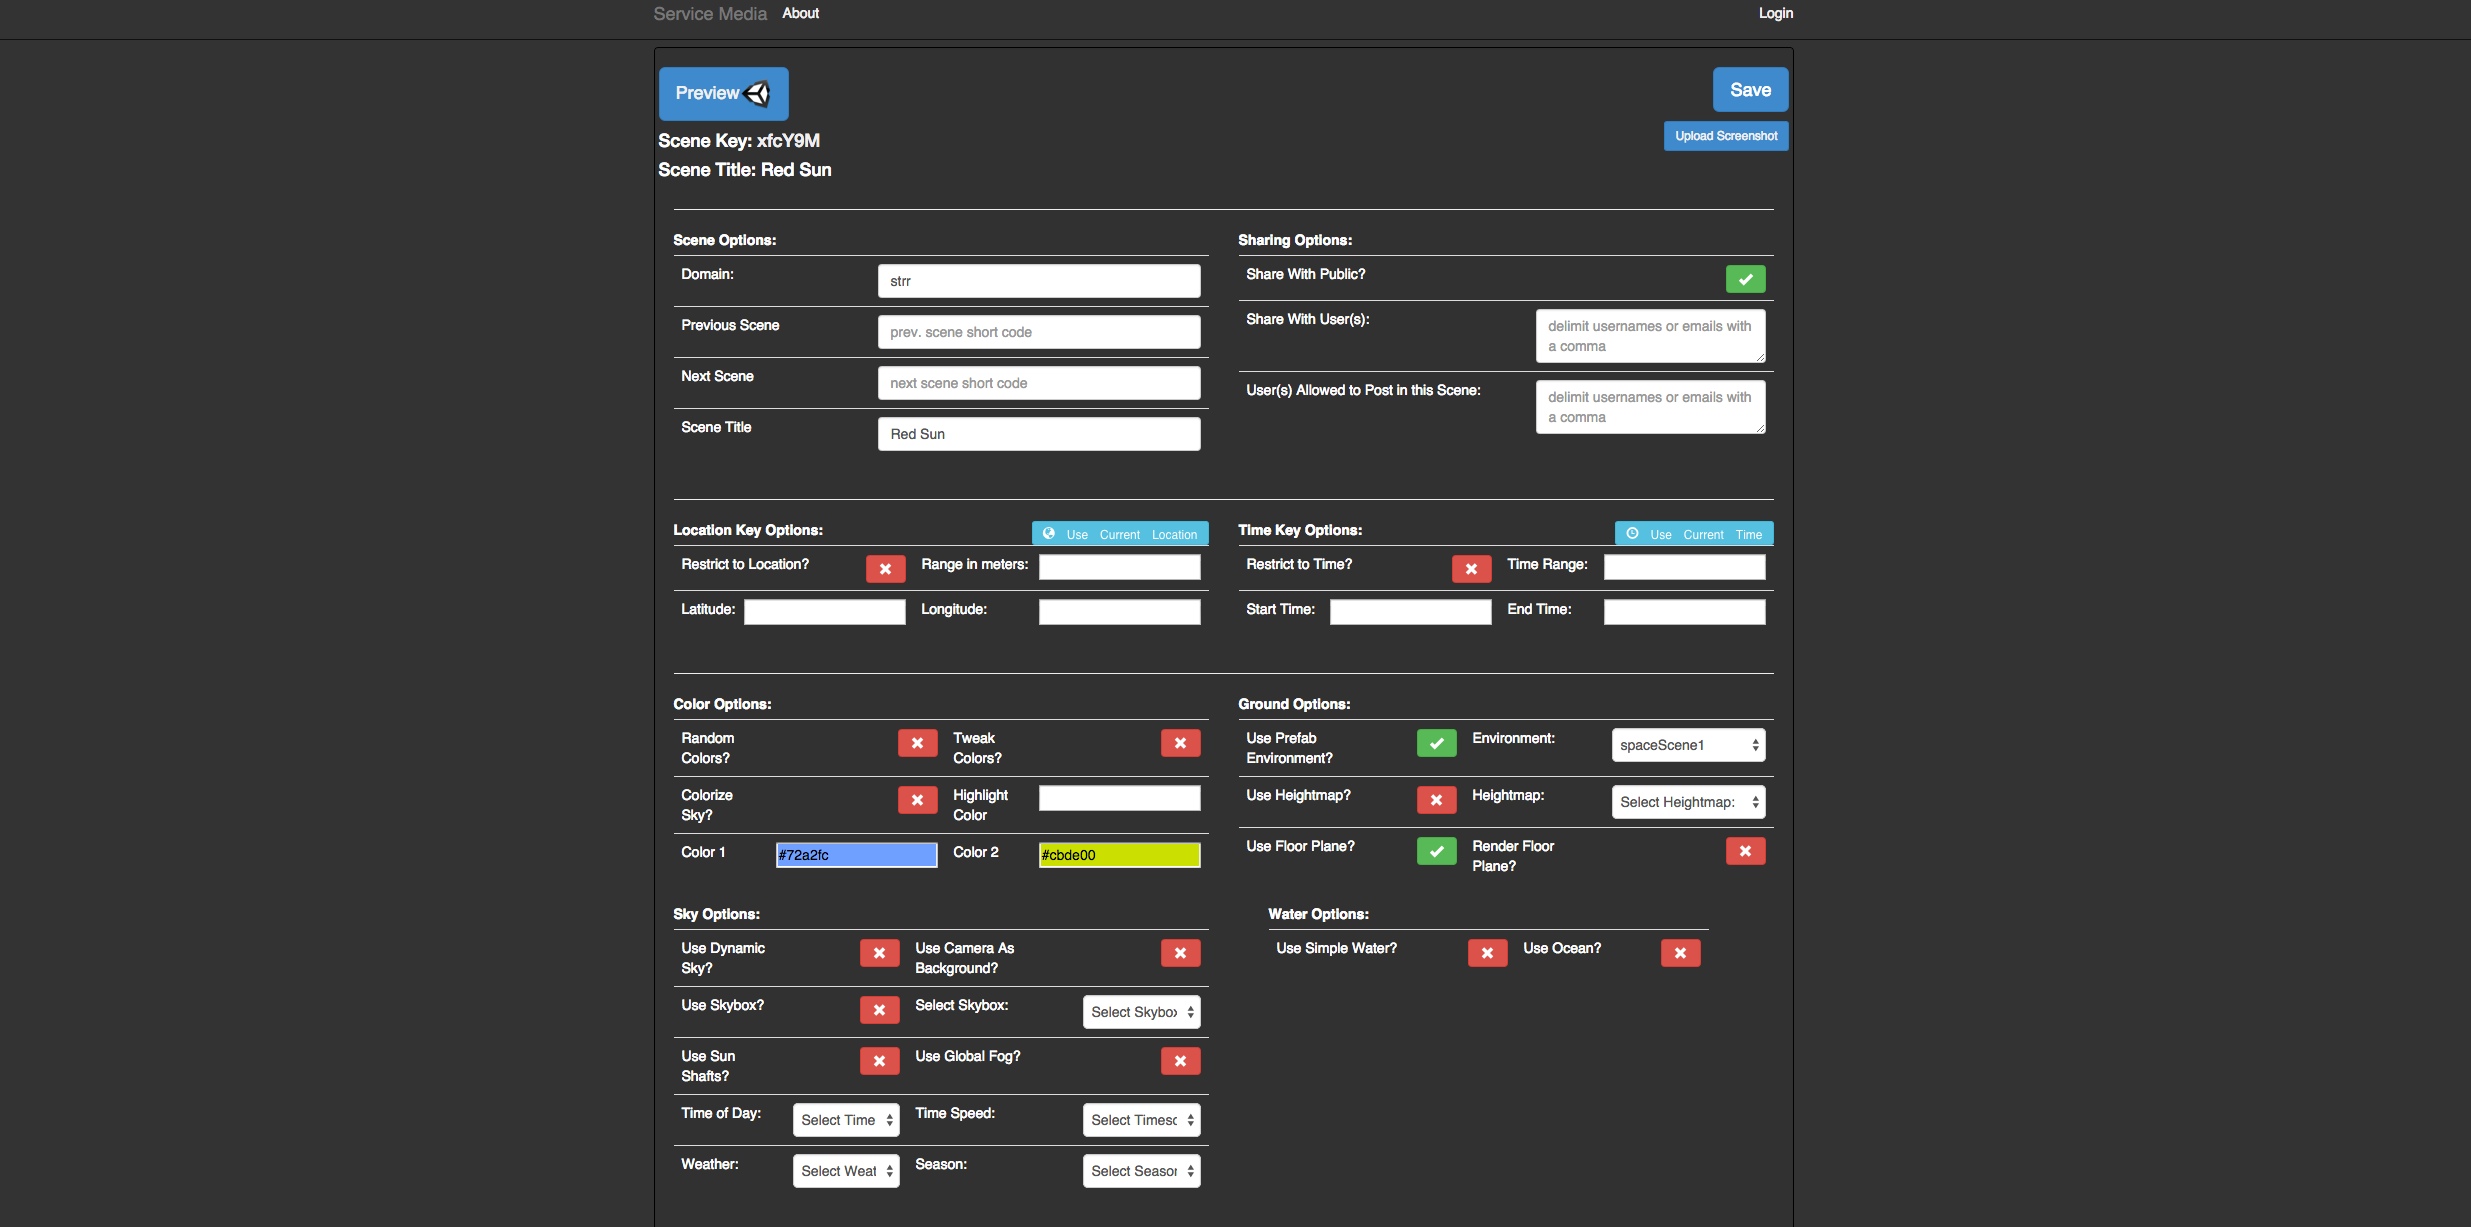Click globe icon on Use Current Location

pyautogui.click(x=1049, y=534)
